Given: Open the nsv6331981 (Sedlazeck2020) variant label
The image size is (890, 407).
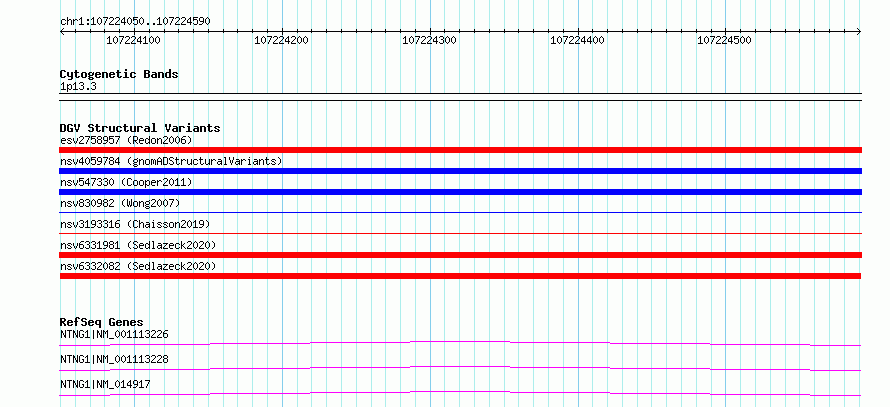Looking at the screenshot, I should coord(138,245).
